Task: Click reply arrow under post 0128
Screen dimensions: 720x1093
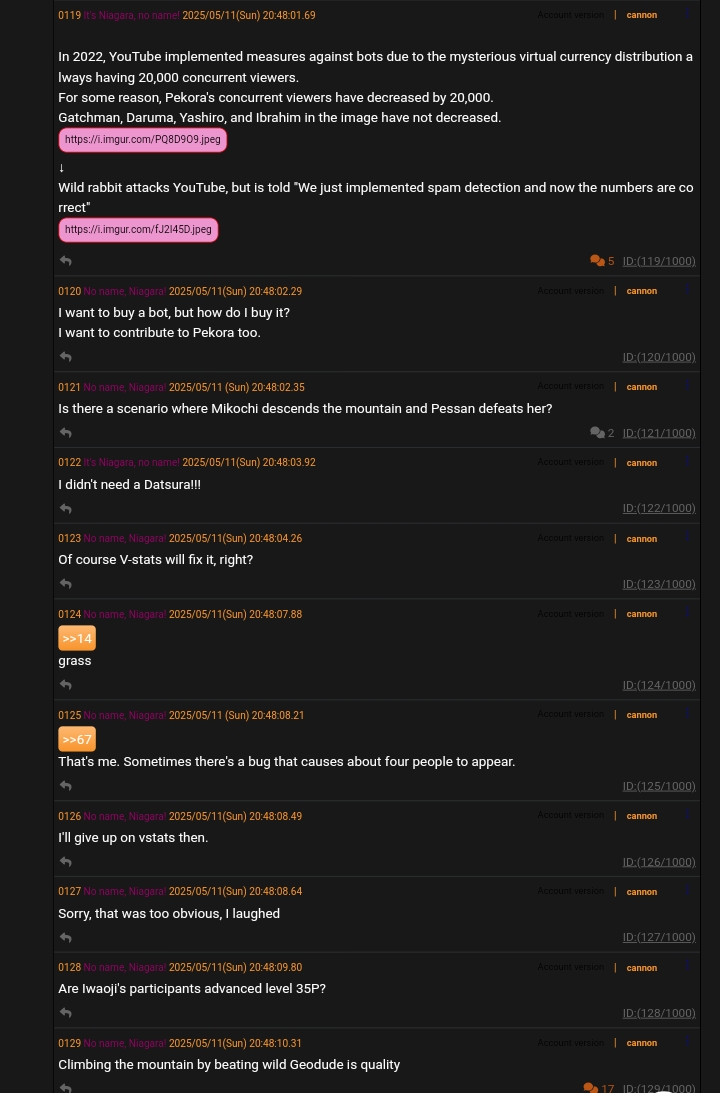Action: tap(66, 1013)
